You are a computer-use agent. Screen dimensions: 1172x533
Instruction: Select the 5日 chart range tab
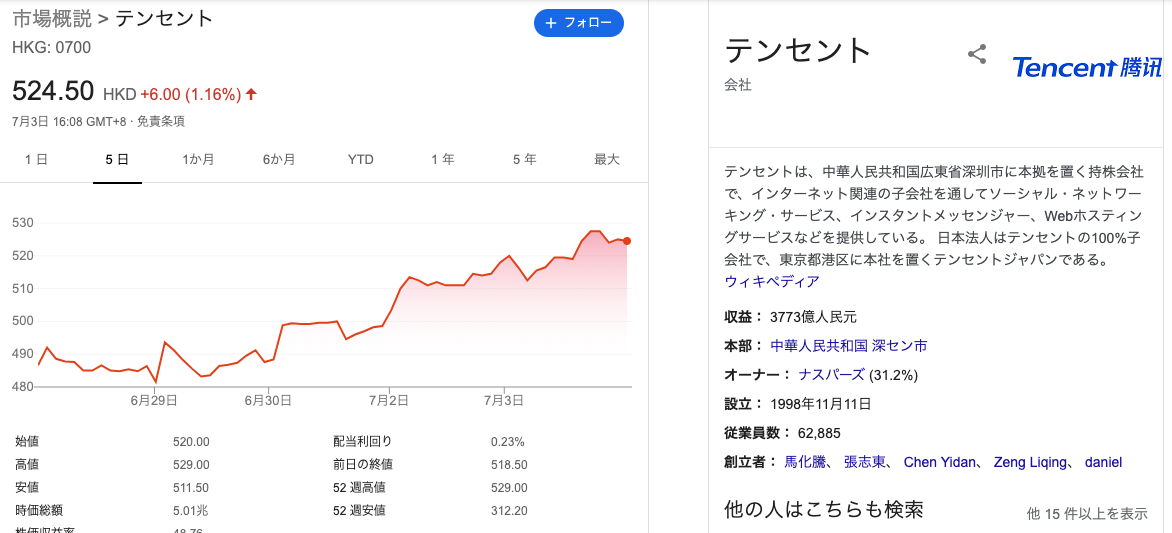pyautogui.click(x=117, y=159)
